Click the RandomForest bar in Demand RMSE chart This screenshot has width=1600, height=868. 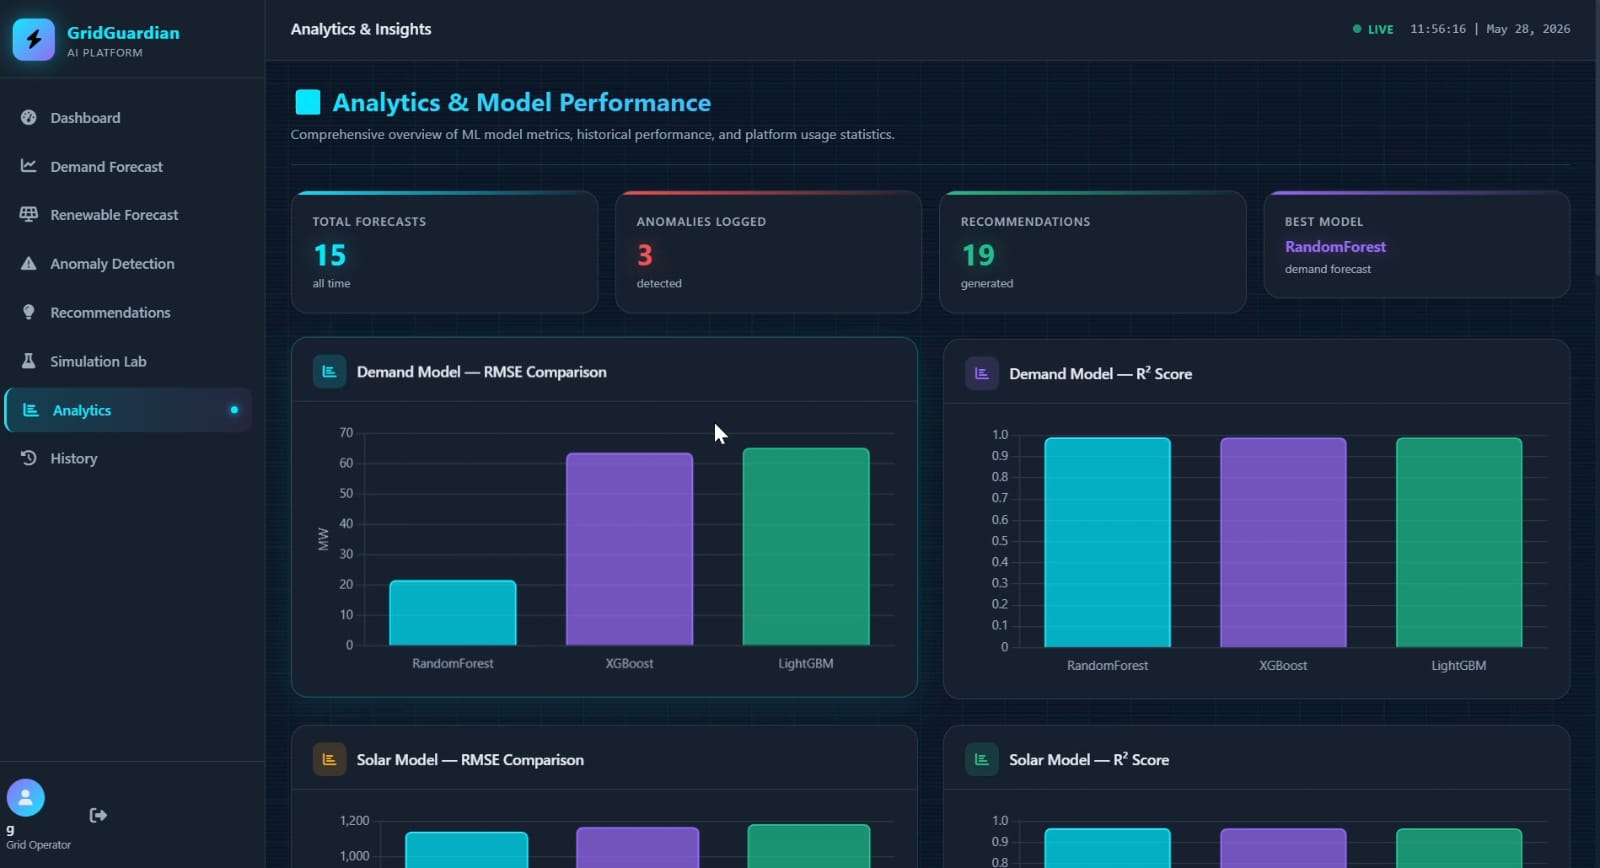(453, 613)
